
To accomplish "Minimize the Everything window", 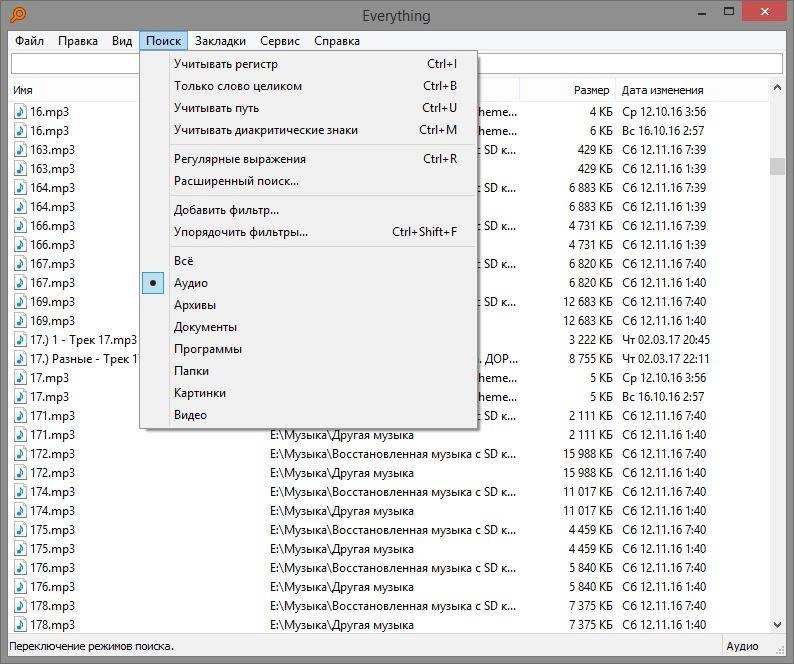I will tap(702, 12).
